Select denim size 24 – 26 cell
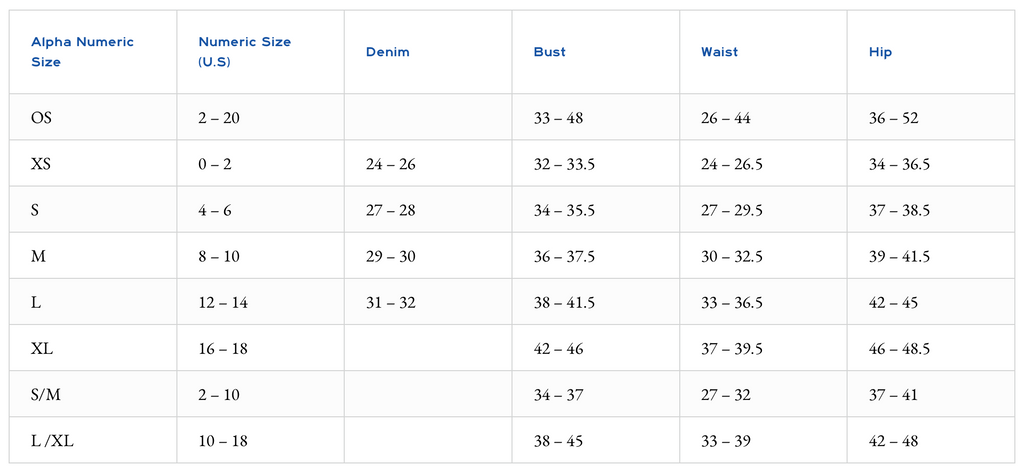Viewport: 1024px width, 474px height. tap(391, 164)
